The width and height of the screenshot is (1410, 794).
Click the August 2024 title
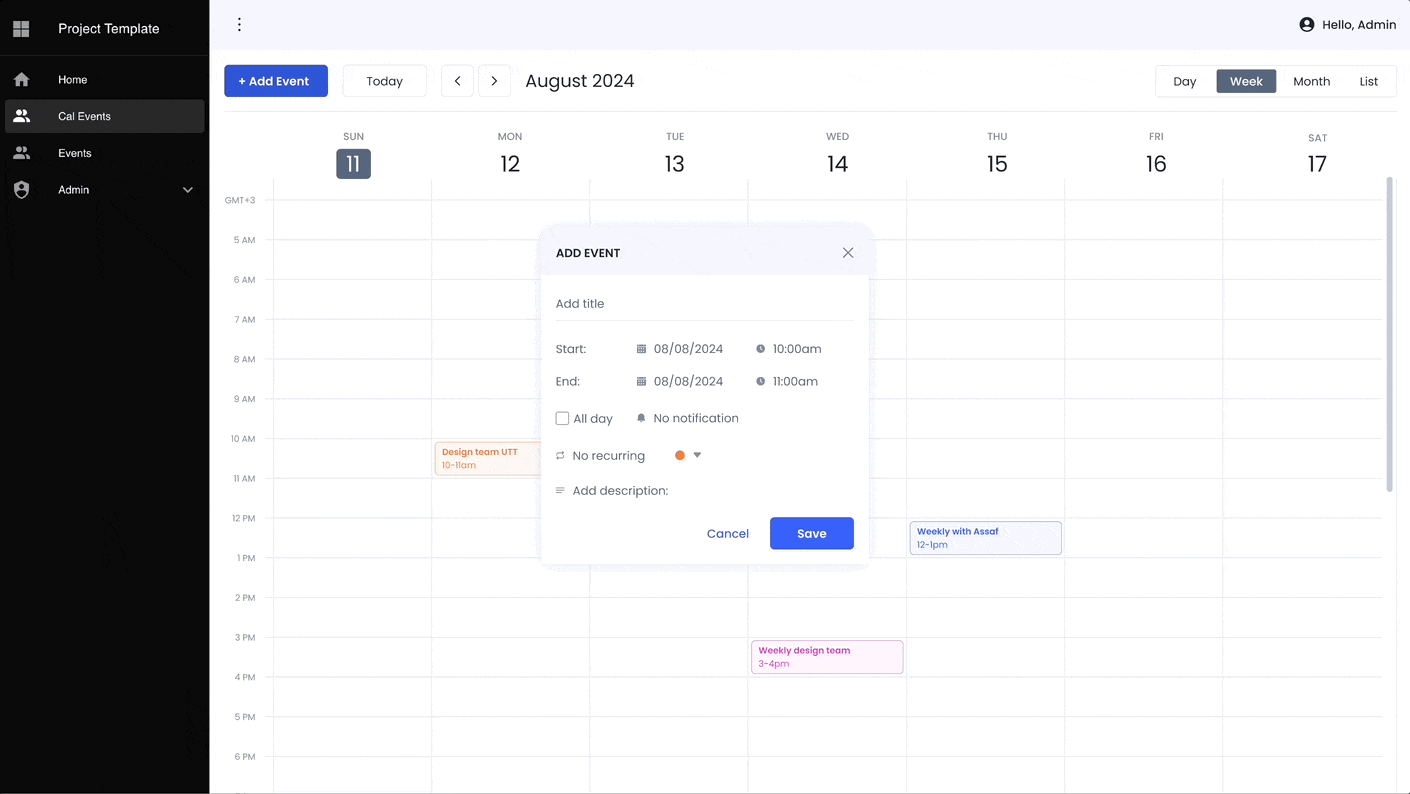580,81
